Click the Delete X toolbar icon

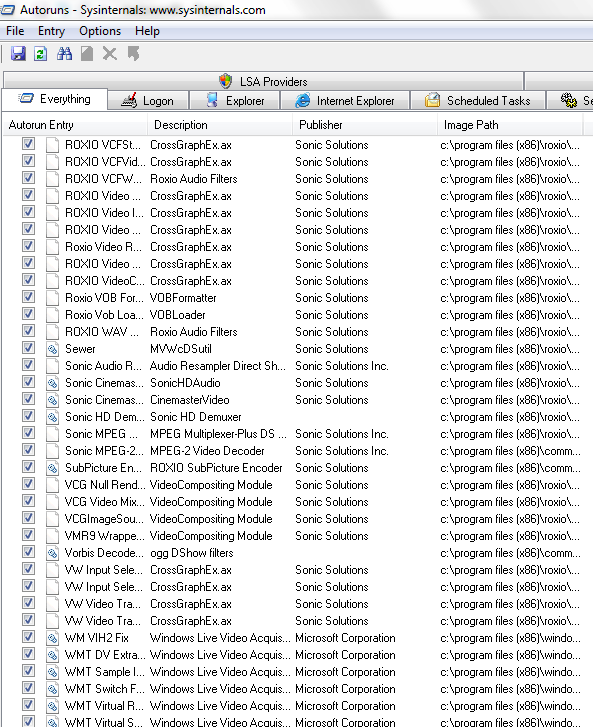(109, 54)
